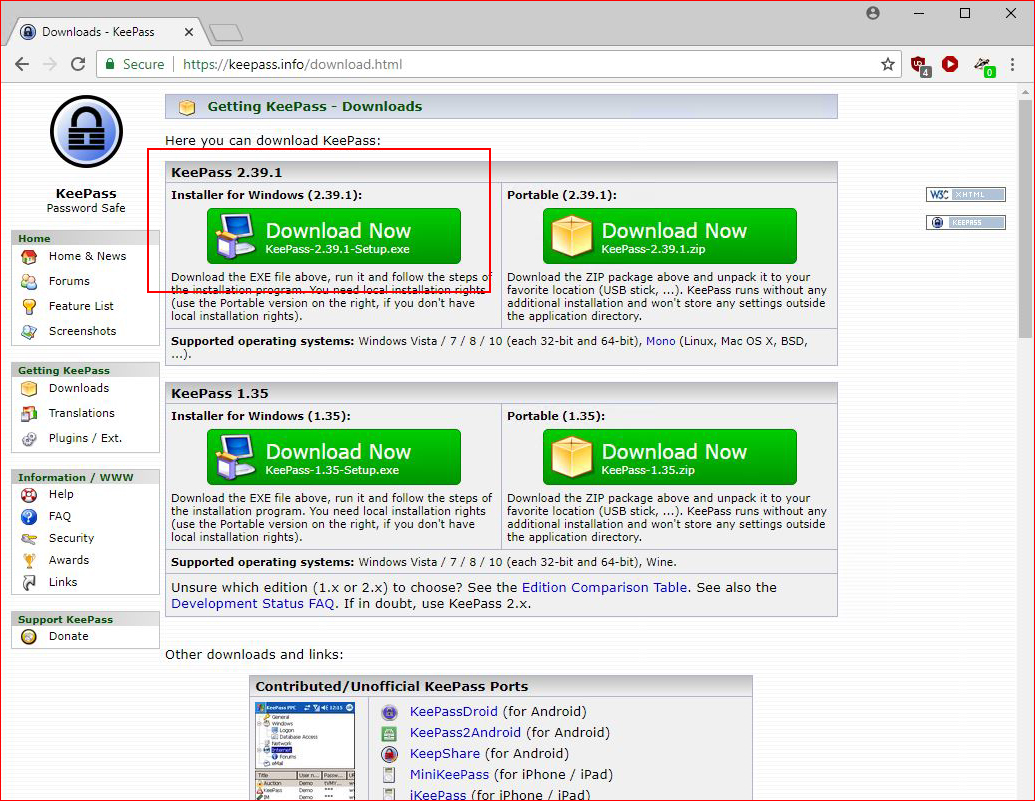Open the Help page link
1035x801 pixels.
point(61,495)
